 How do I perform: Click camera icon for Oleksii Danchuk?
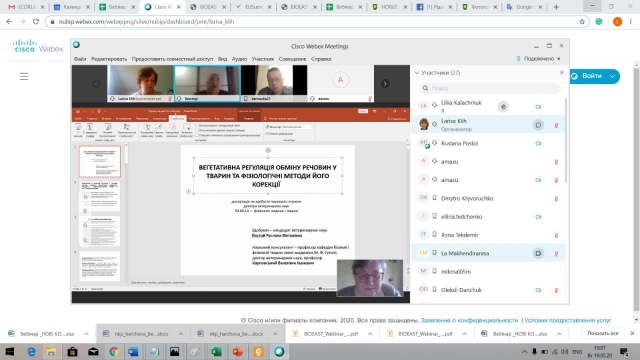(x=538, y=290)
